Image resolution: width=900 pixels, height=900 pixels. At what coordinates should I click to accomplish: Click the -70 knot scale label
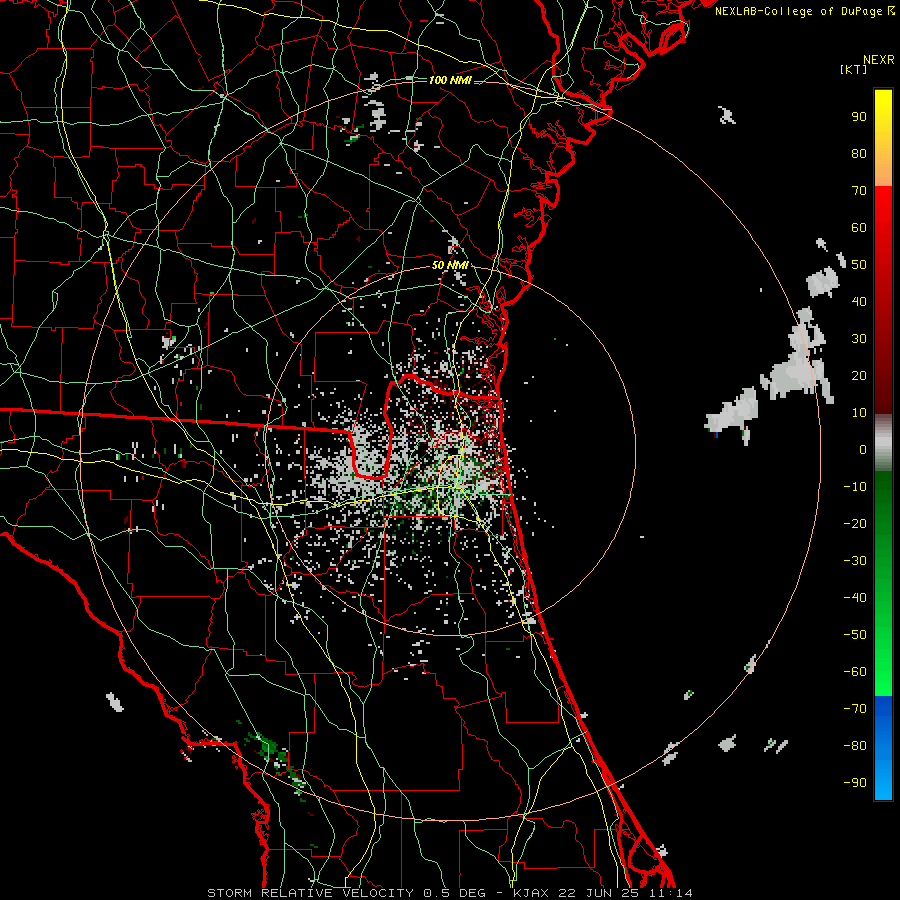pos(855,709)
